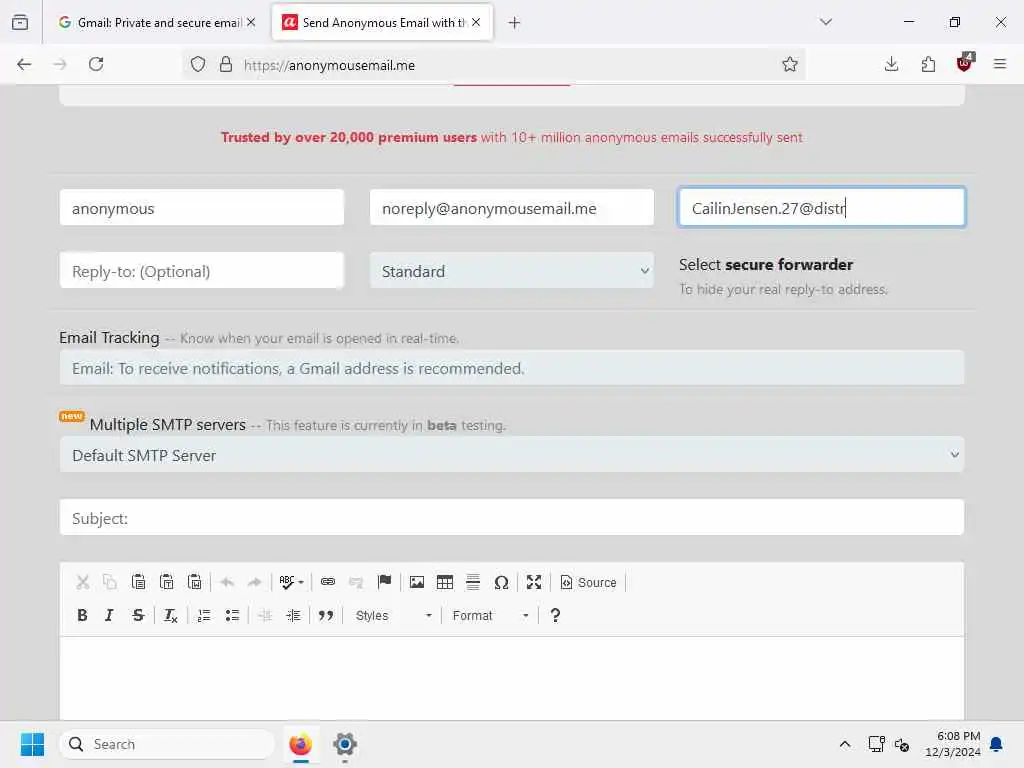Open the Downloads panel

pyautogui.click(x=891, y=64)
